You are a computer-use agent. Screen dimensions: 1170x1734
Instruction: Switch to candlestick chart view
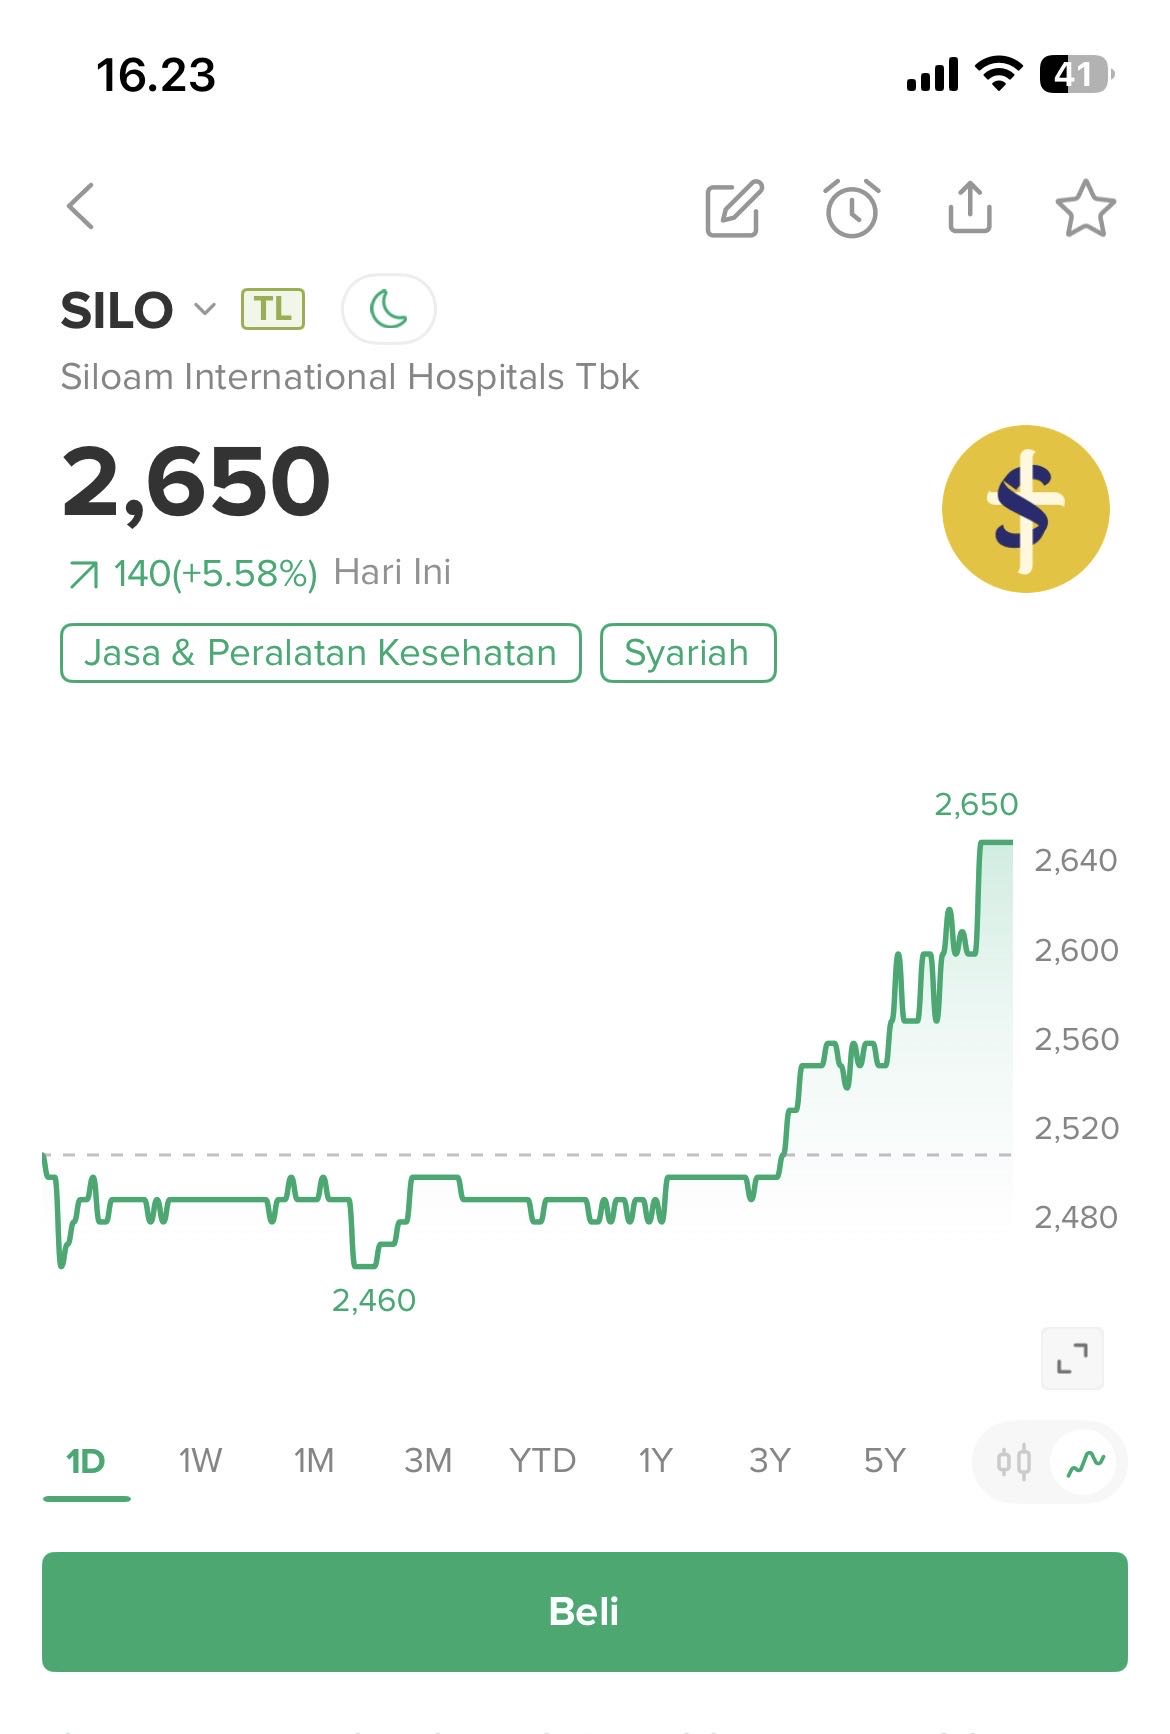coord(1013,1463)
